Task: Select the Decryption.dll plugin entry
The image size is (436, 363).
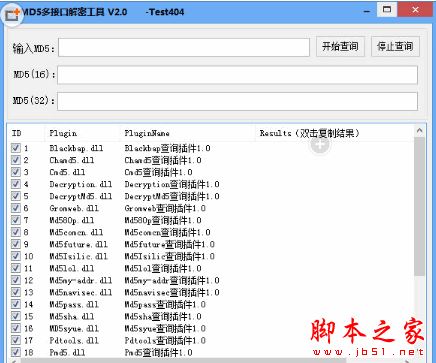Action: [x=81, y=184]
